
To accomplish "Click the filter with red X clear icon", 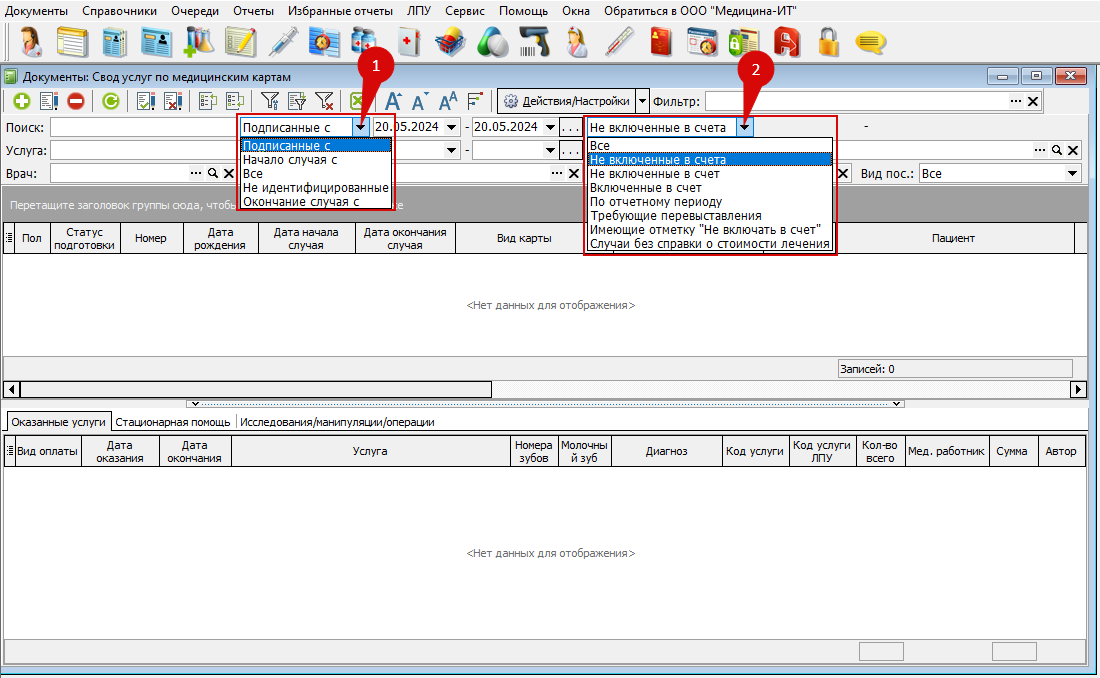I will (x=324, y=102).
